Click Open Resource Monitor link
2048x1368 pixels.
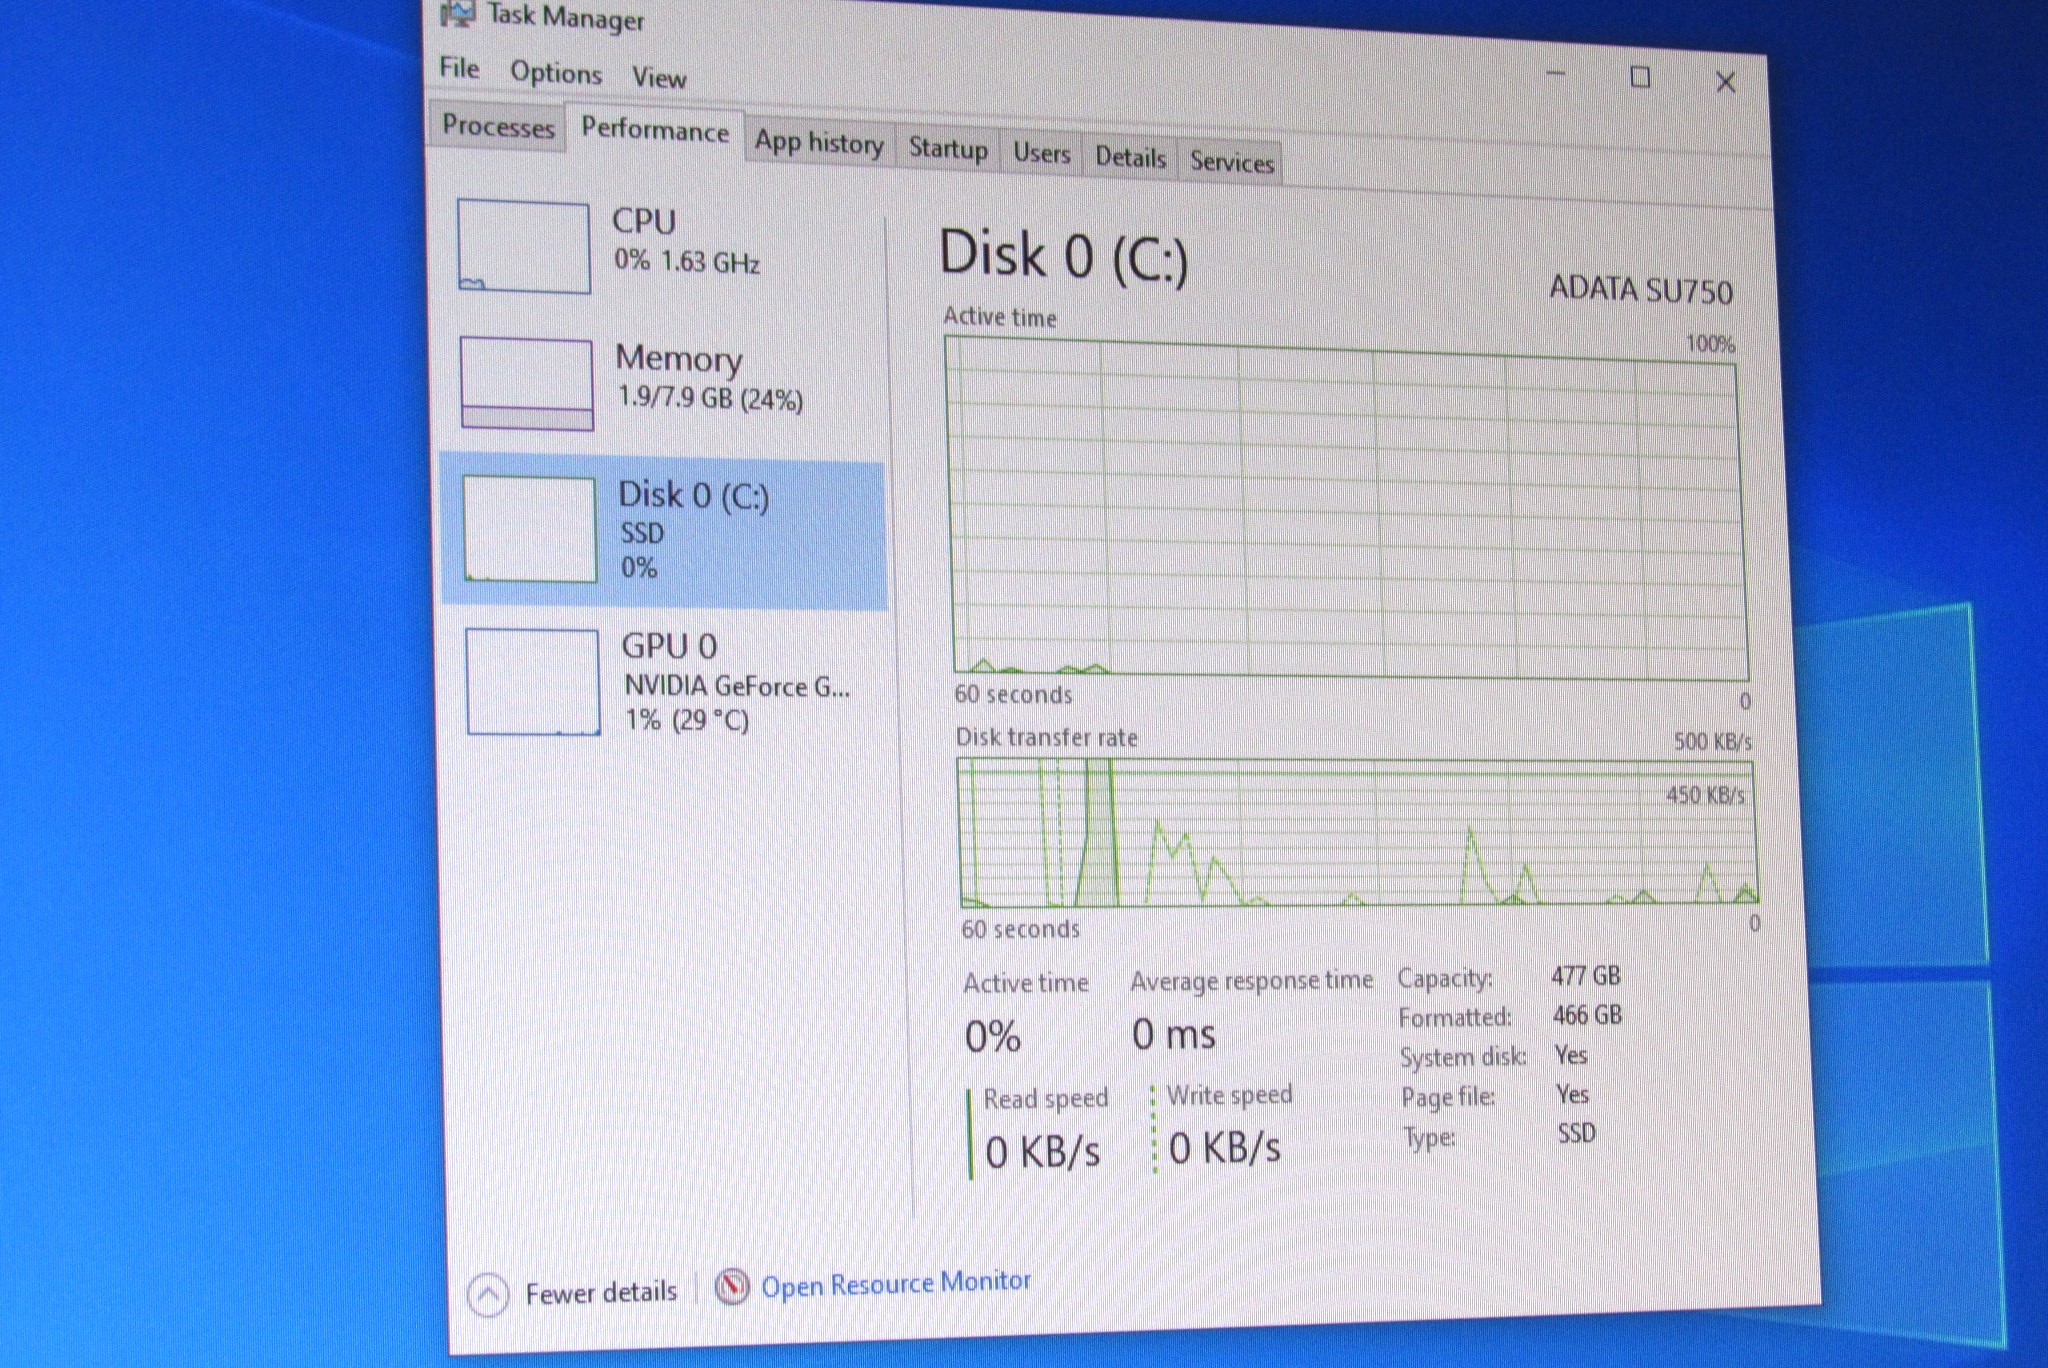(895, 1284)
